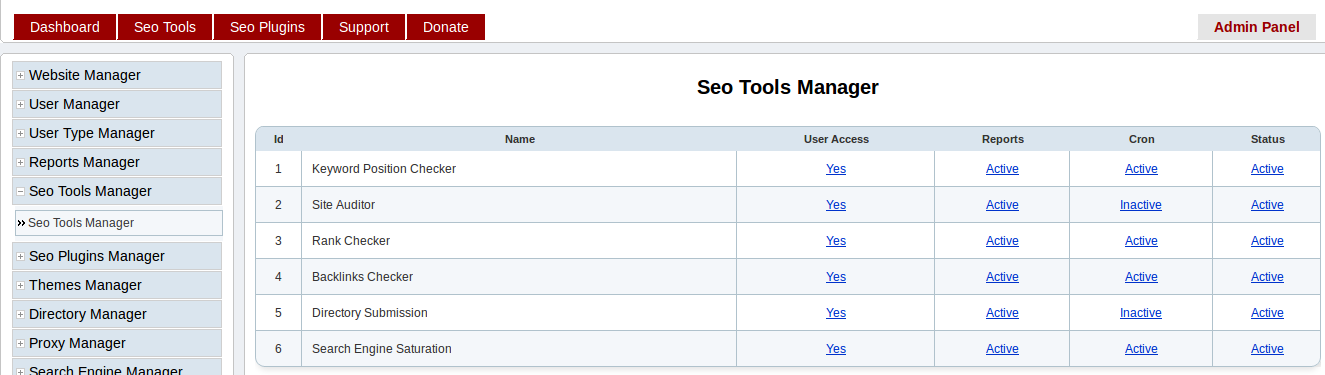The height and width of the screenshot is (375, 1325).
Task: Toggle Reports Active for Directory Submission
Action: tap(1002, 313)
